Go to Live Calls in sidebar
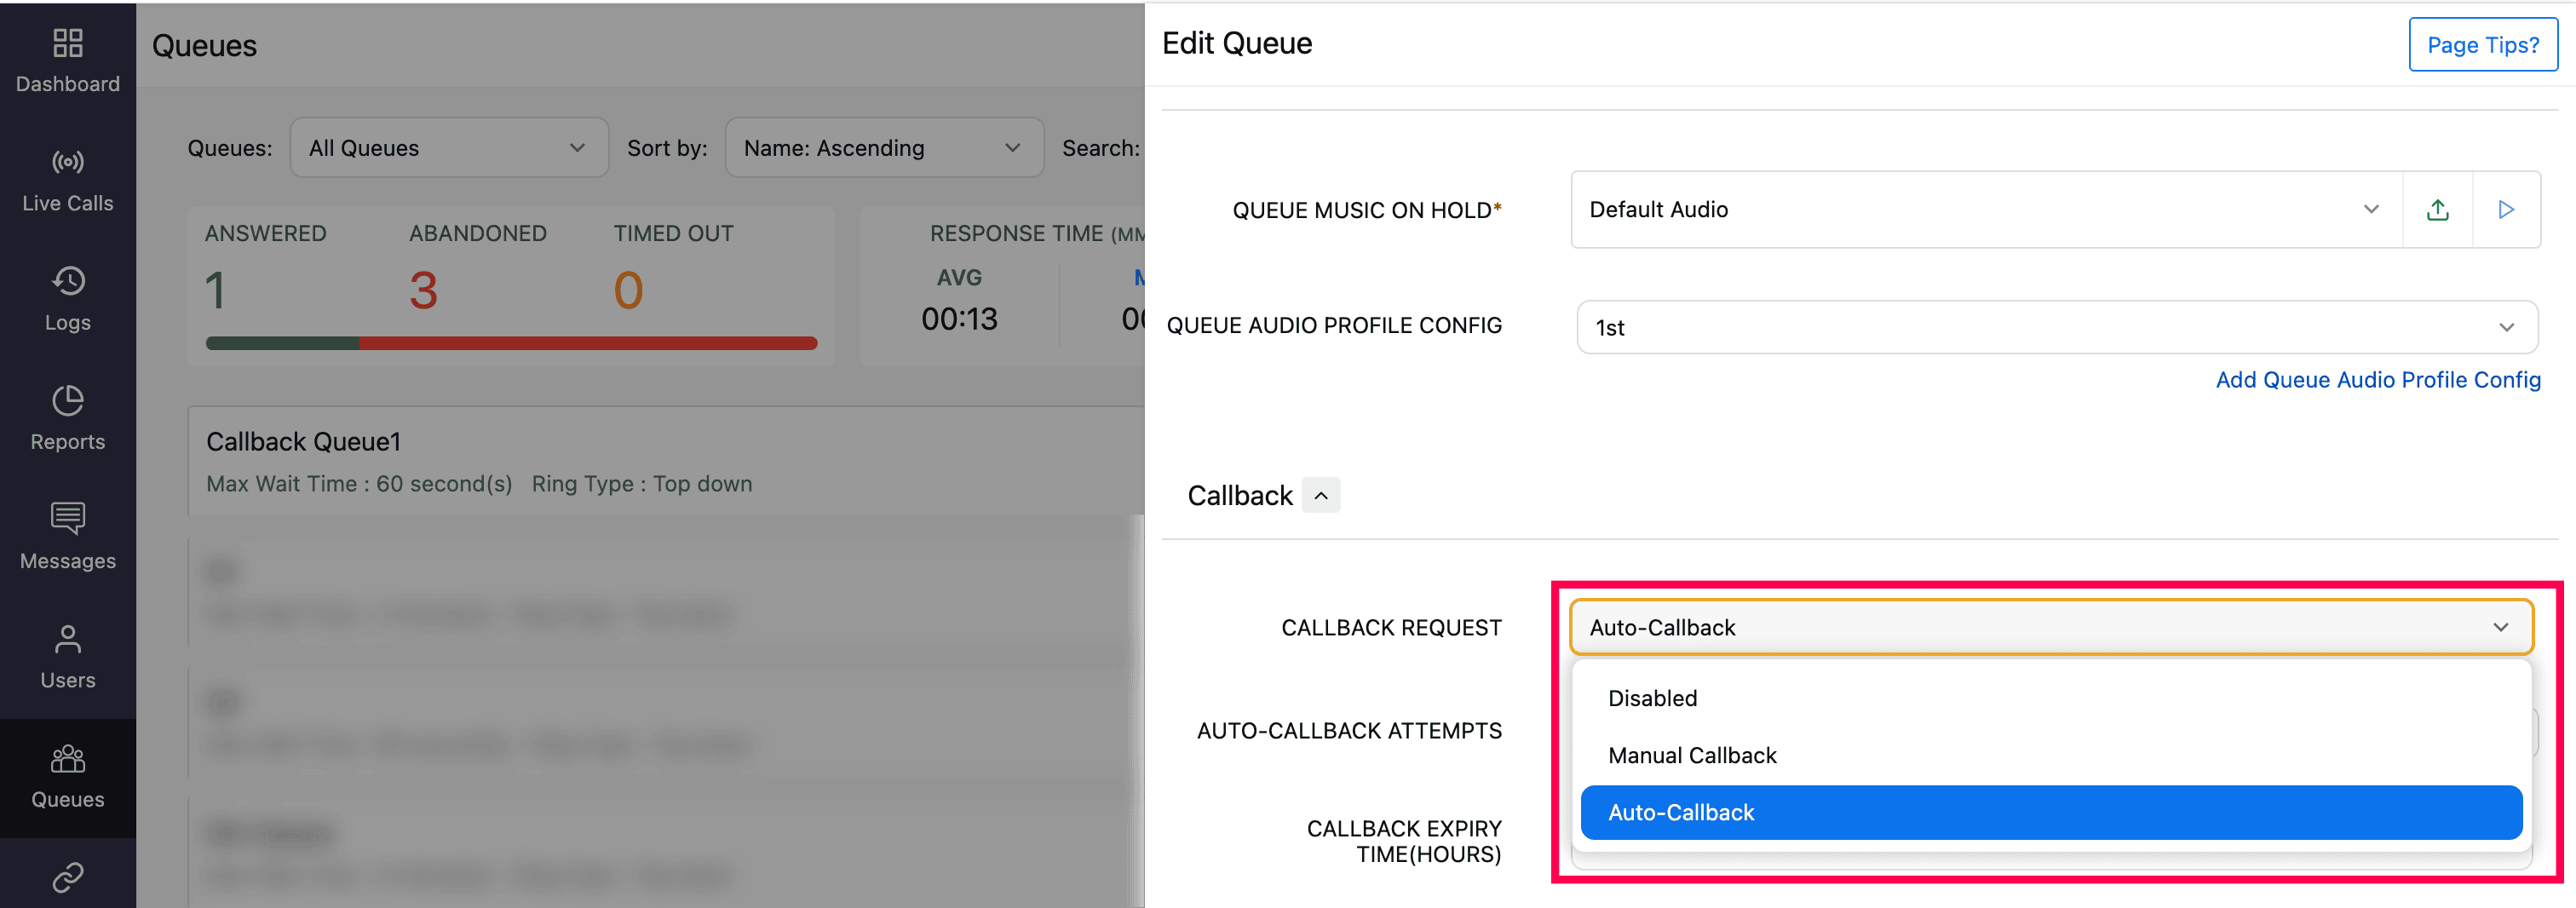The width and height of the screenshot is (2576, 908). coord(67,163)
